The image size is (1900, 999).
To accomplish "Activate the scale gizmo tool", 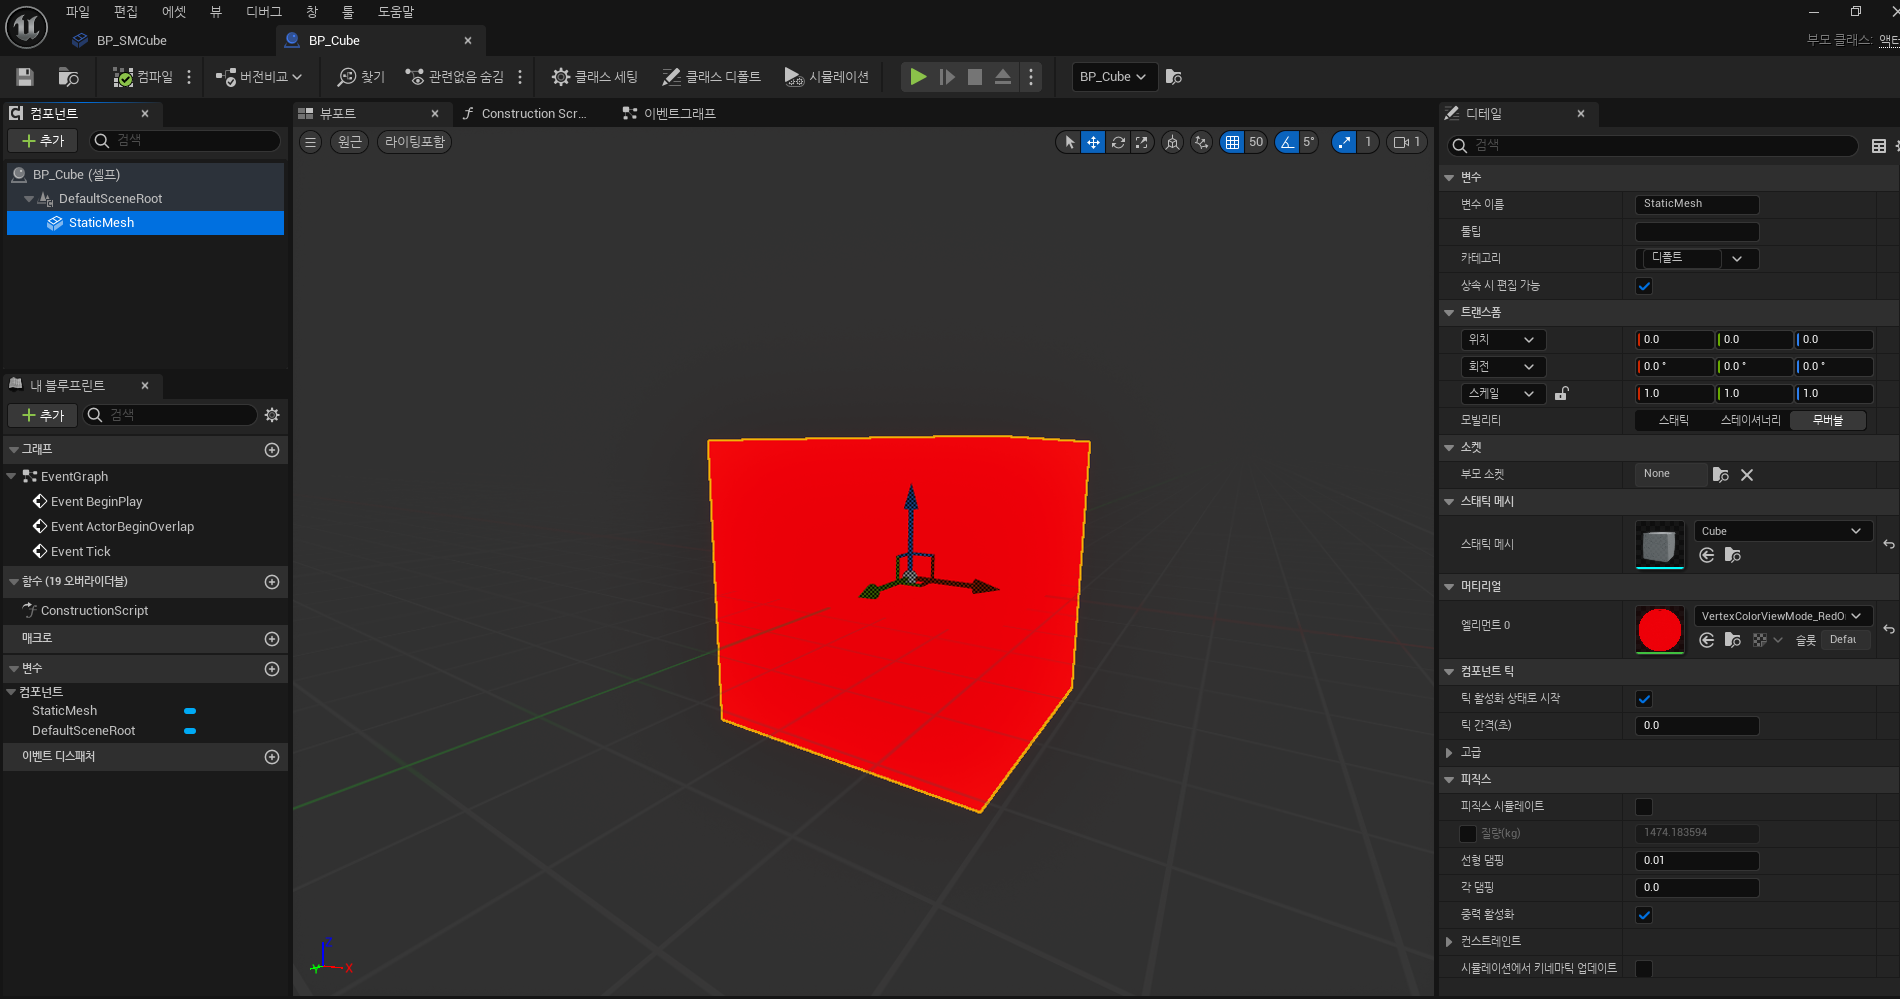I will [x=1142, y=142].
